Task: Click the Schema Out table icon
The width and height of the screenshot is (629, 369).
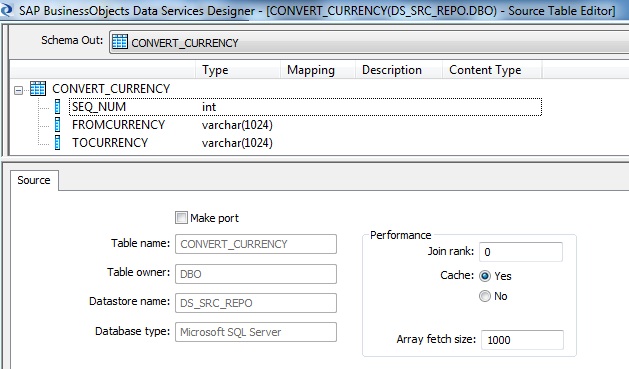Action: (120, 41)
